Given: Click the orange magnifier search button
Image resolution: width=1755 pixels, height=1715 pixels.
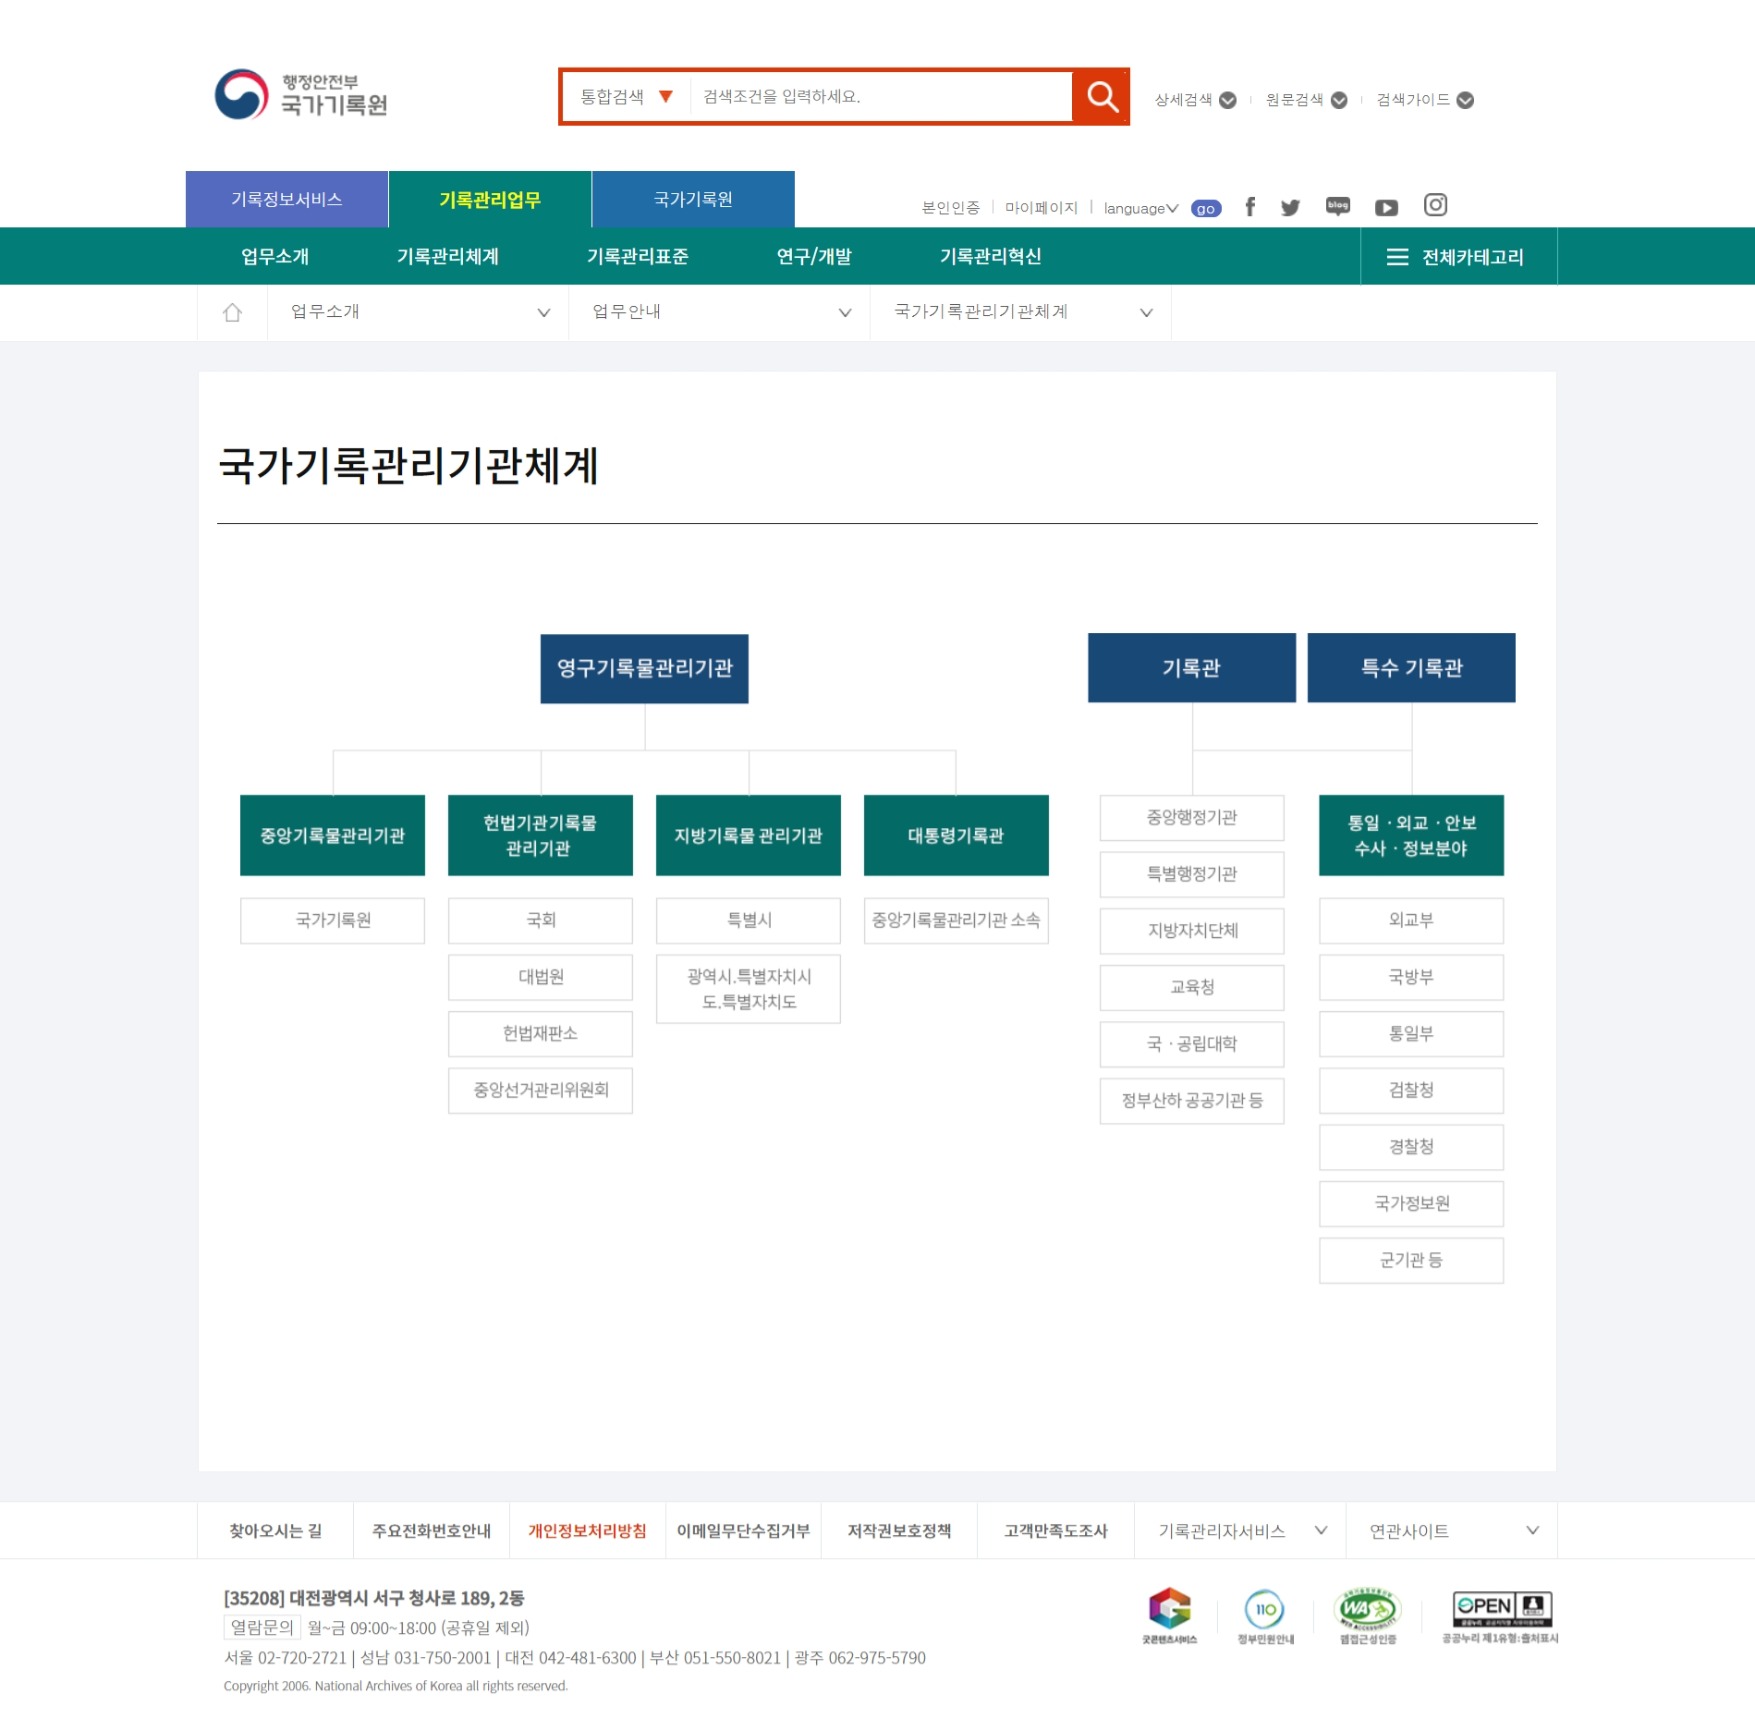Looking at the screenshot, I should [1101, 97].
